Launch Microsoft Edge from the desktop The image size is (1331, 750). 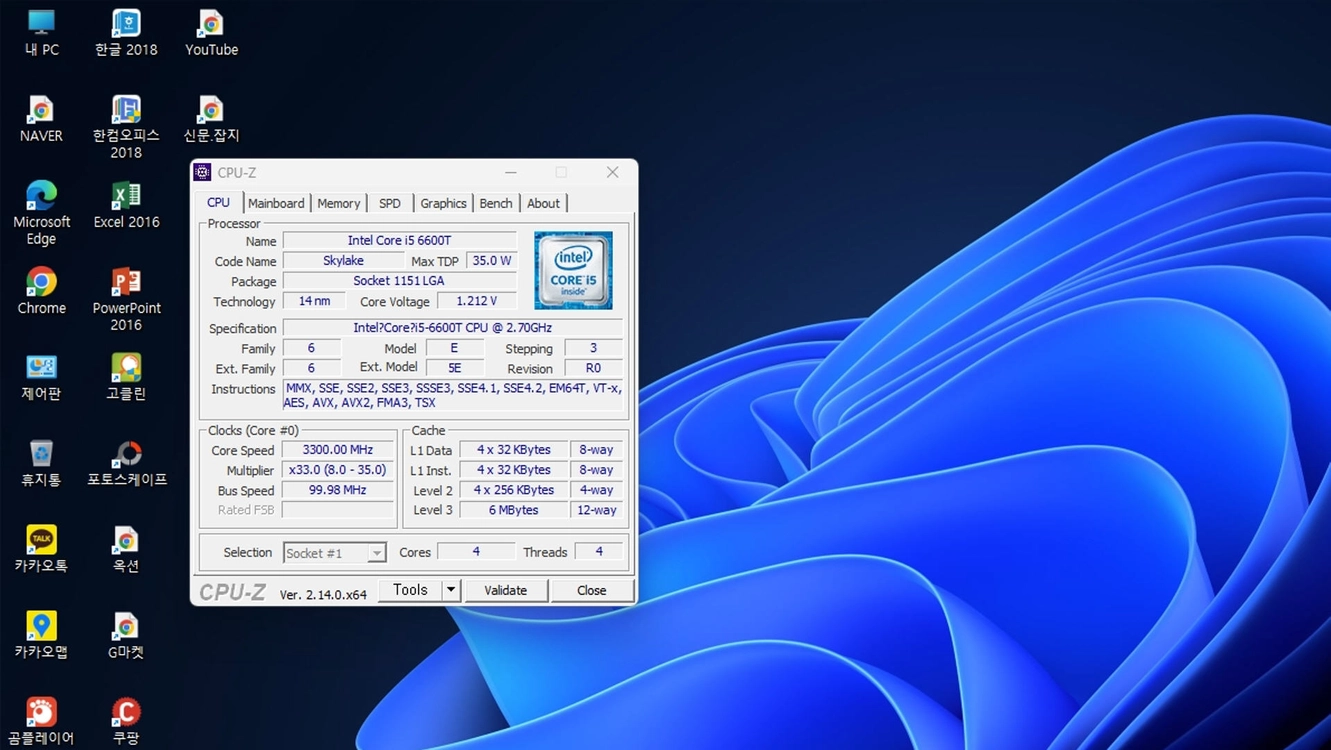coord(41,213)
